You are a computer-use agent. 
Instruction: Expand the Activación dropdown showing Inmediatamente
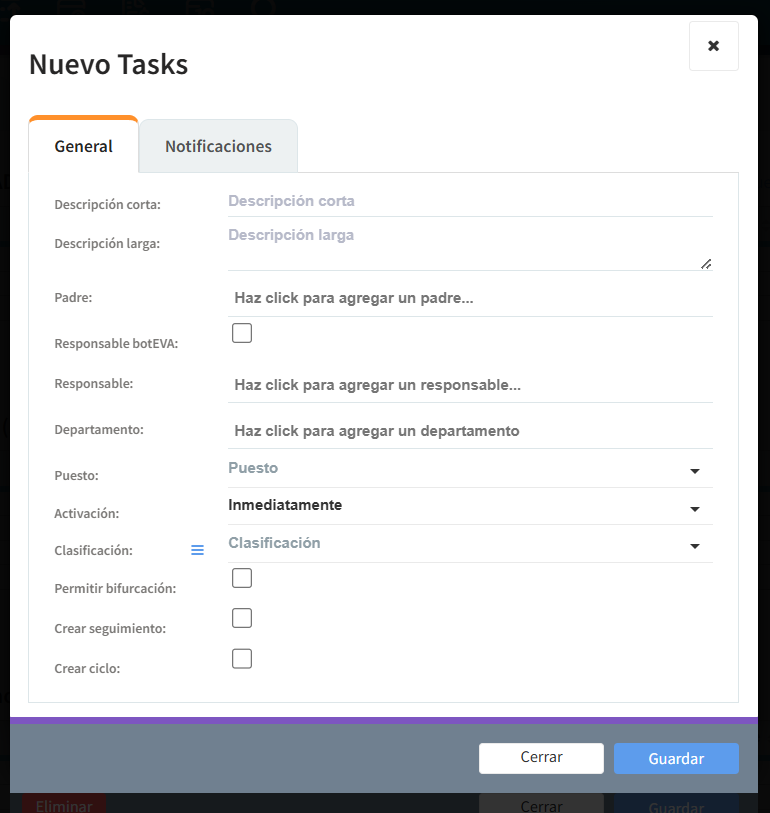(x=470, y=506)
